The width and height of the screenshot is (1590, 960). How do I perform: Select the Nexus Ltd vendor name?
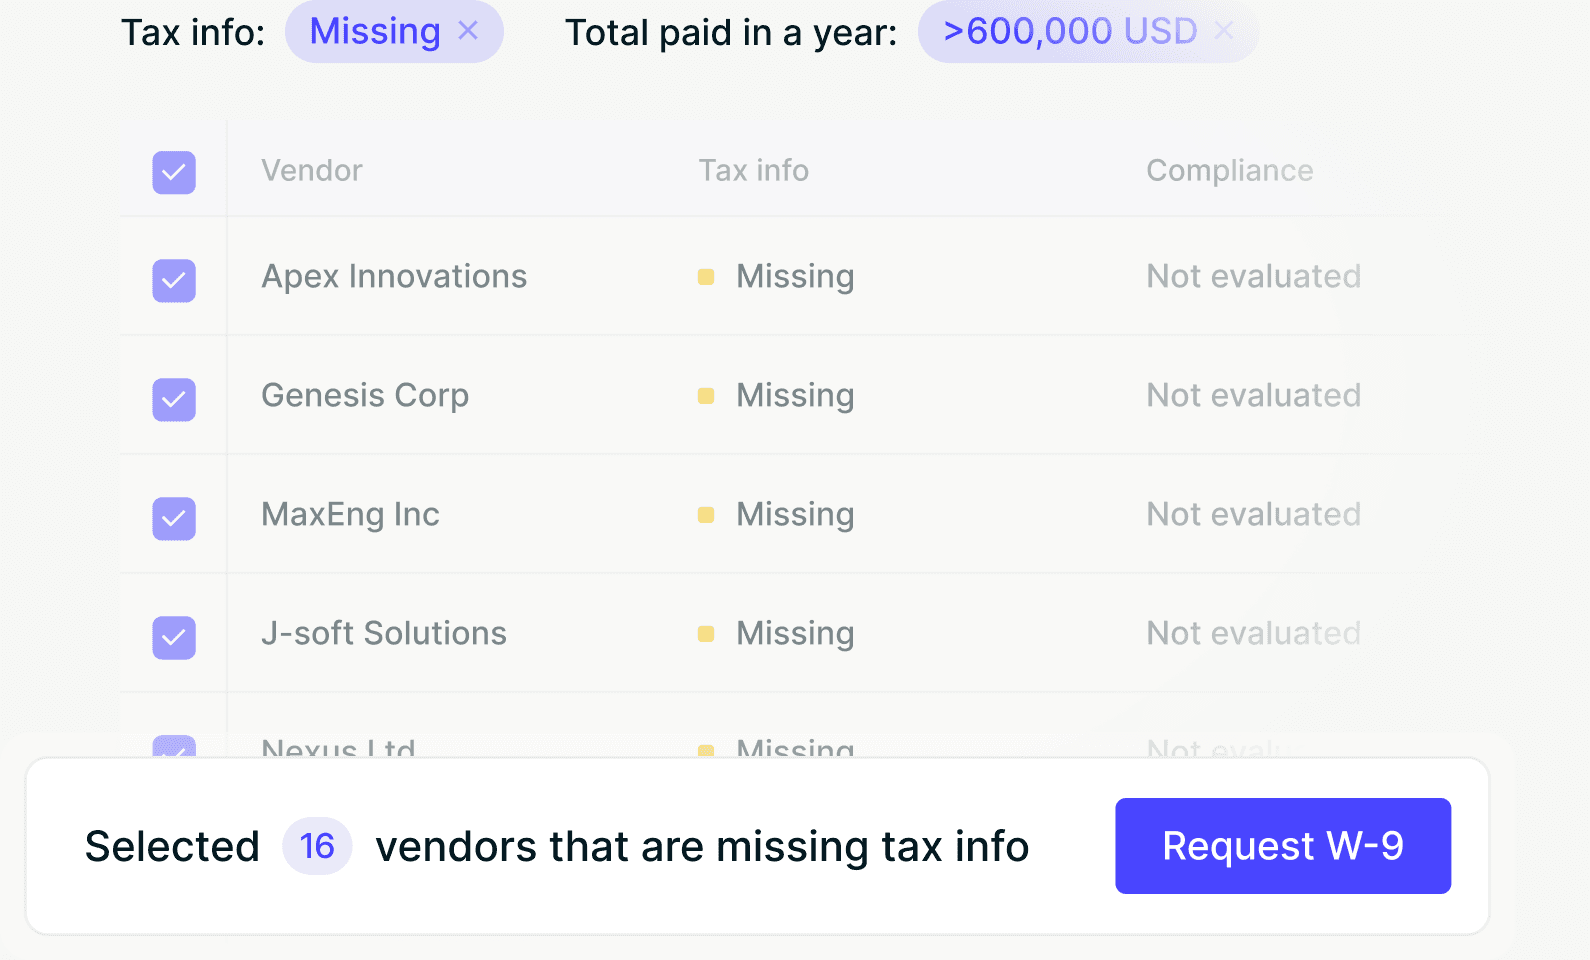[x=337, y=748]
